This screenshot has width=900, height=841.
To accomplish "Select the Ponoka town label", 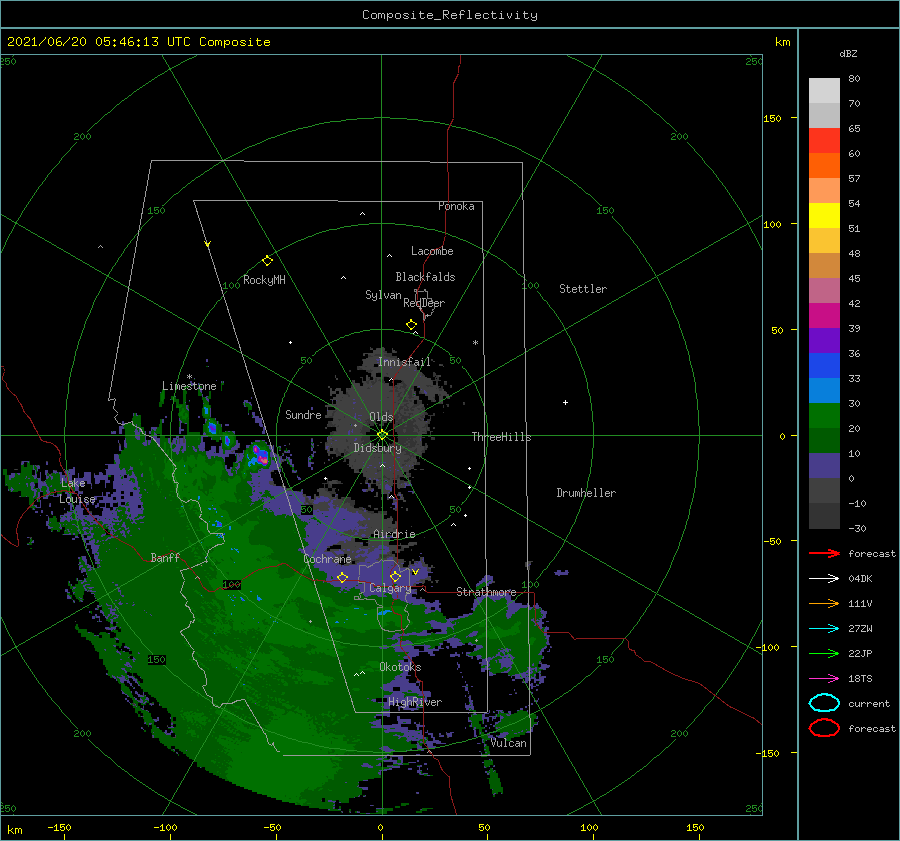I will pos(456,206).
